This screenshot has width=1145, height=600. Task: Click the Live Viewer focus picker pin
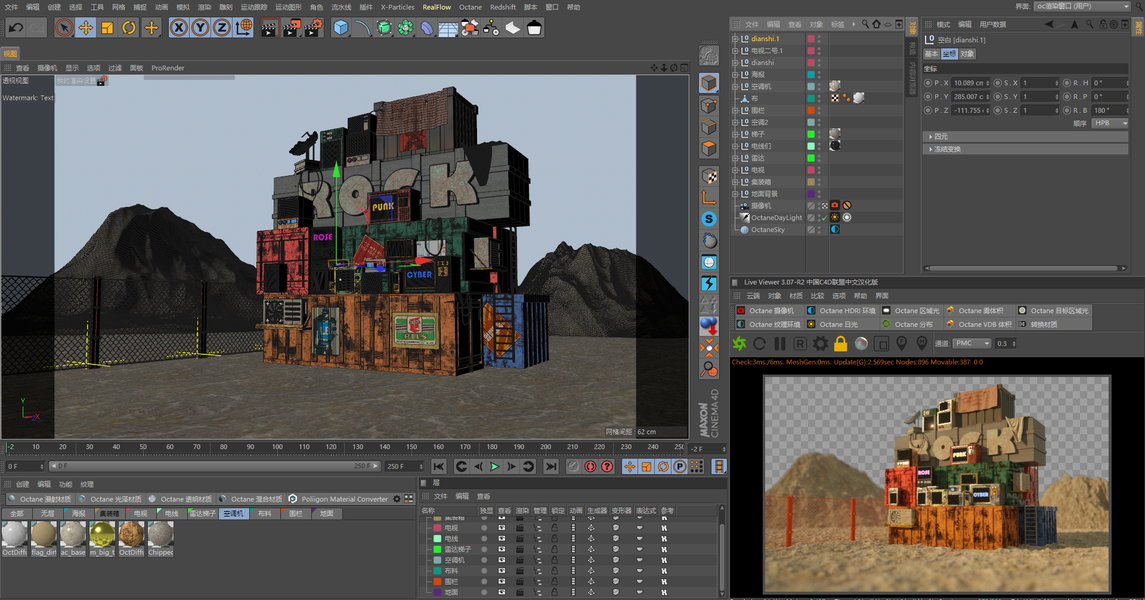[902, 343]
